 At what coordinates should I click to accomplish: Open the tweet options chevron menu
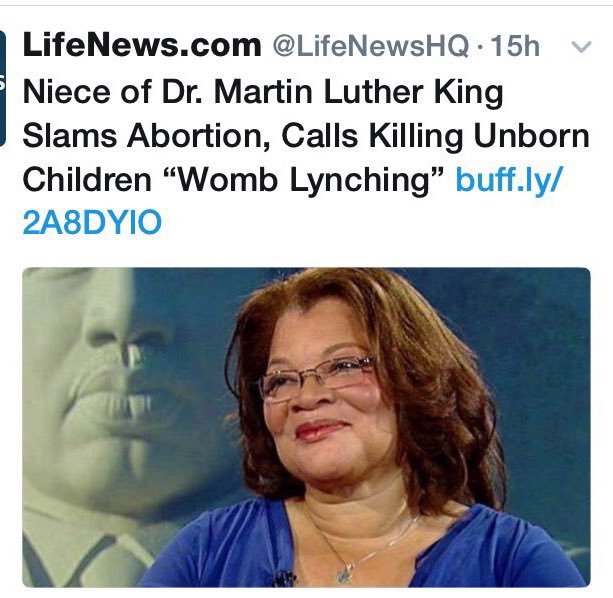coord(581,47)
